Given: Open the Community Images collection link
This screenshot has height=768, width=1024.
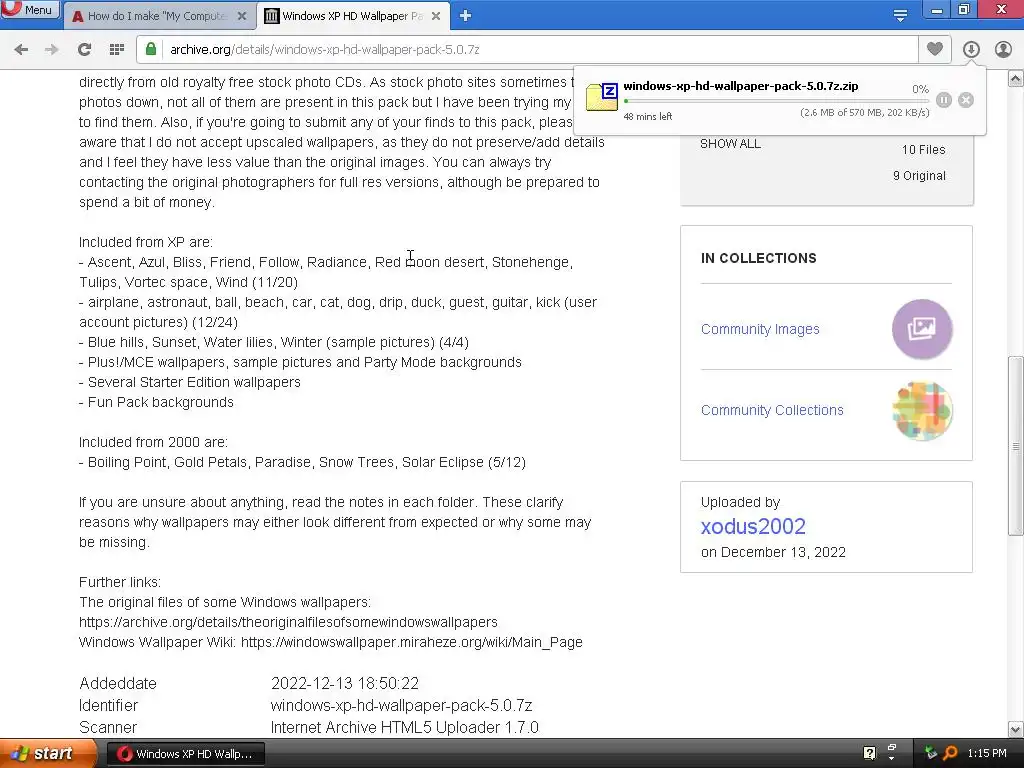Looking at the screenshot, I should click(760, 329).
